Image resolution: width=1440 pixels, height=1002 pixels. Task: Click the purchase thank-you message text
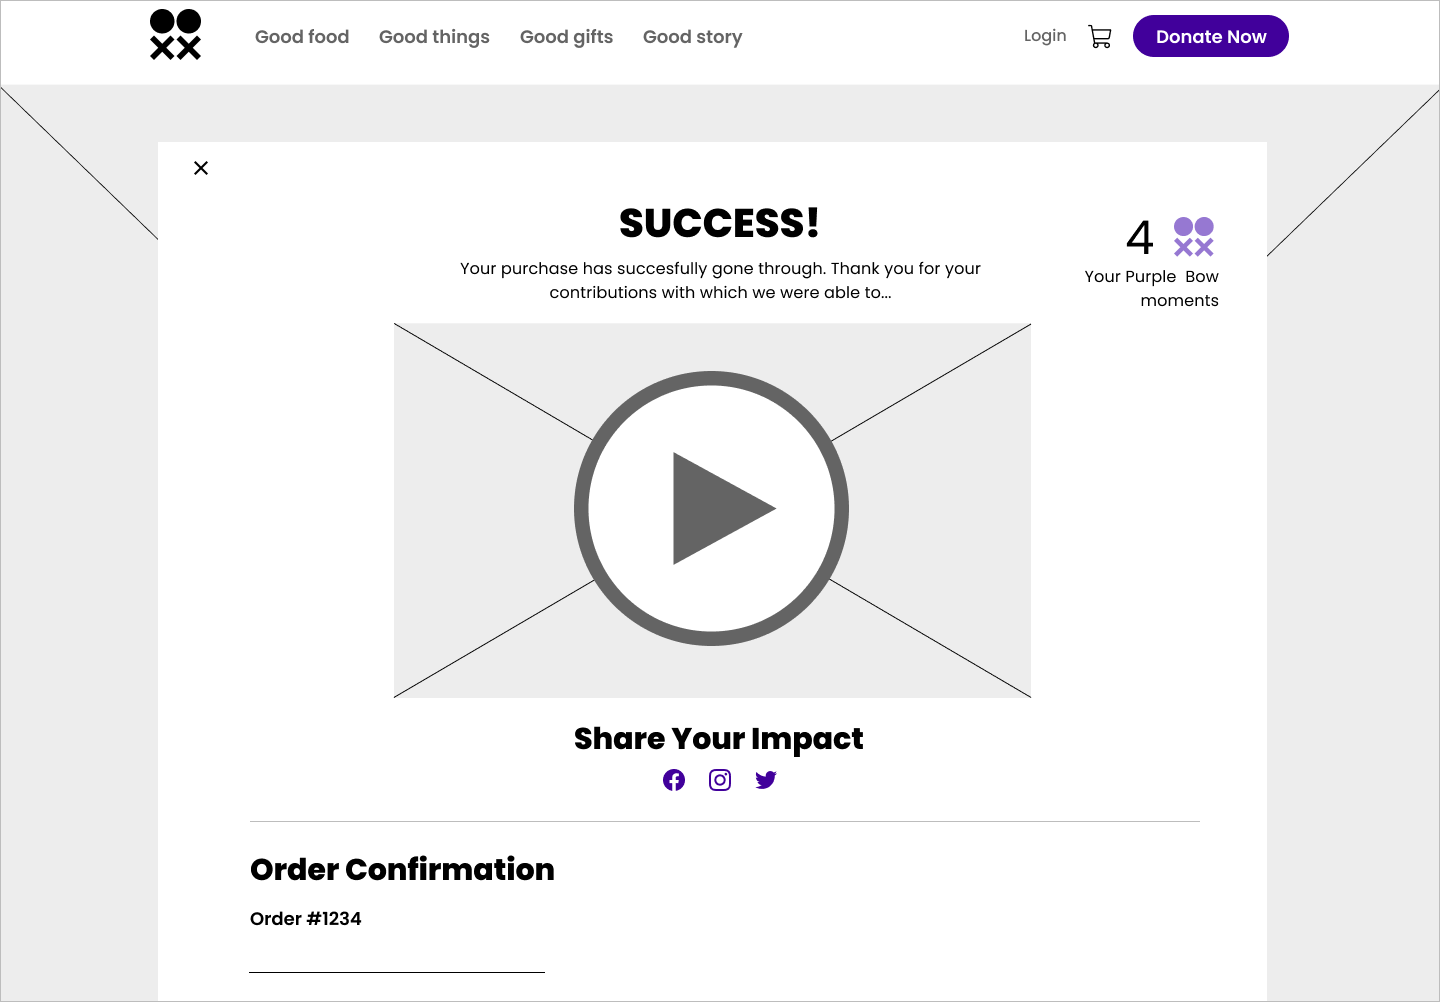tap(720, 280)
